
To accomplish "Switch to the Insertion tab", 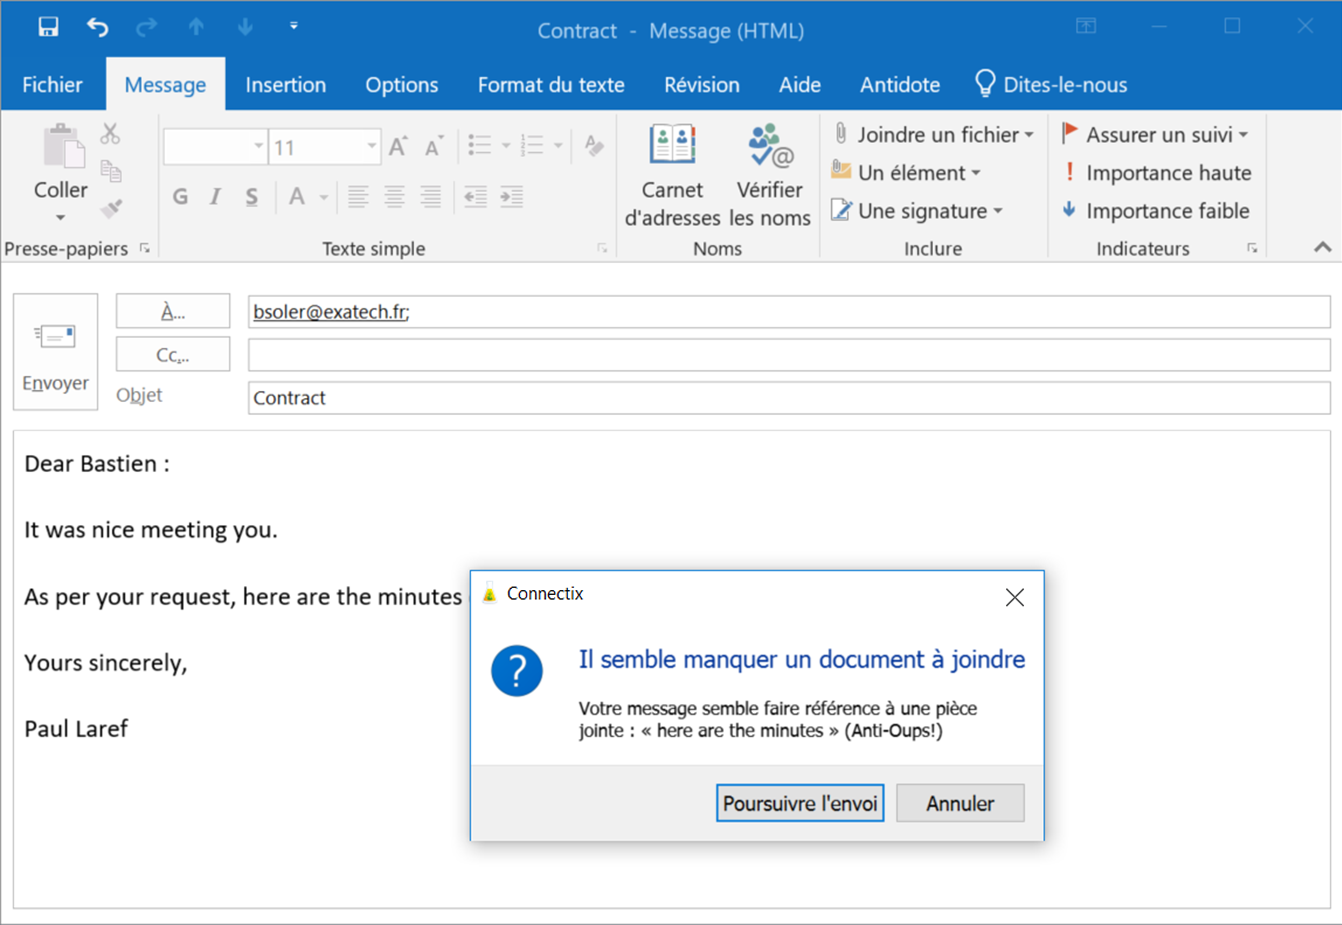I will click(x=285, y=85).
